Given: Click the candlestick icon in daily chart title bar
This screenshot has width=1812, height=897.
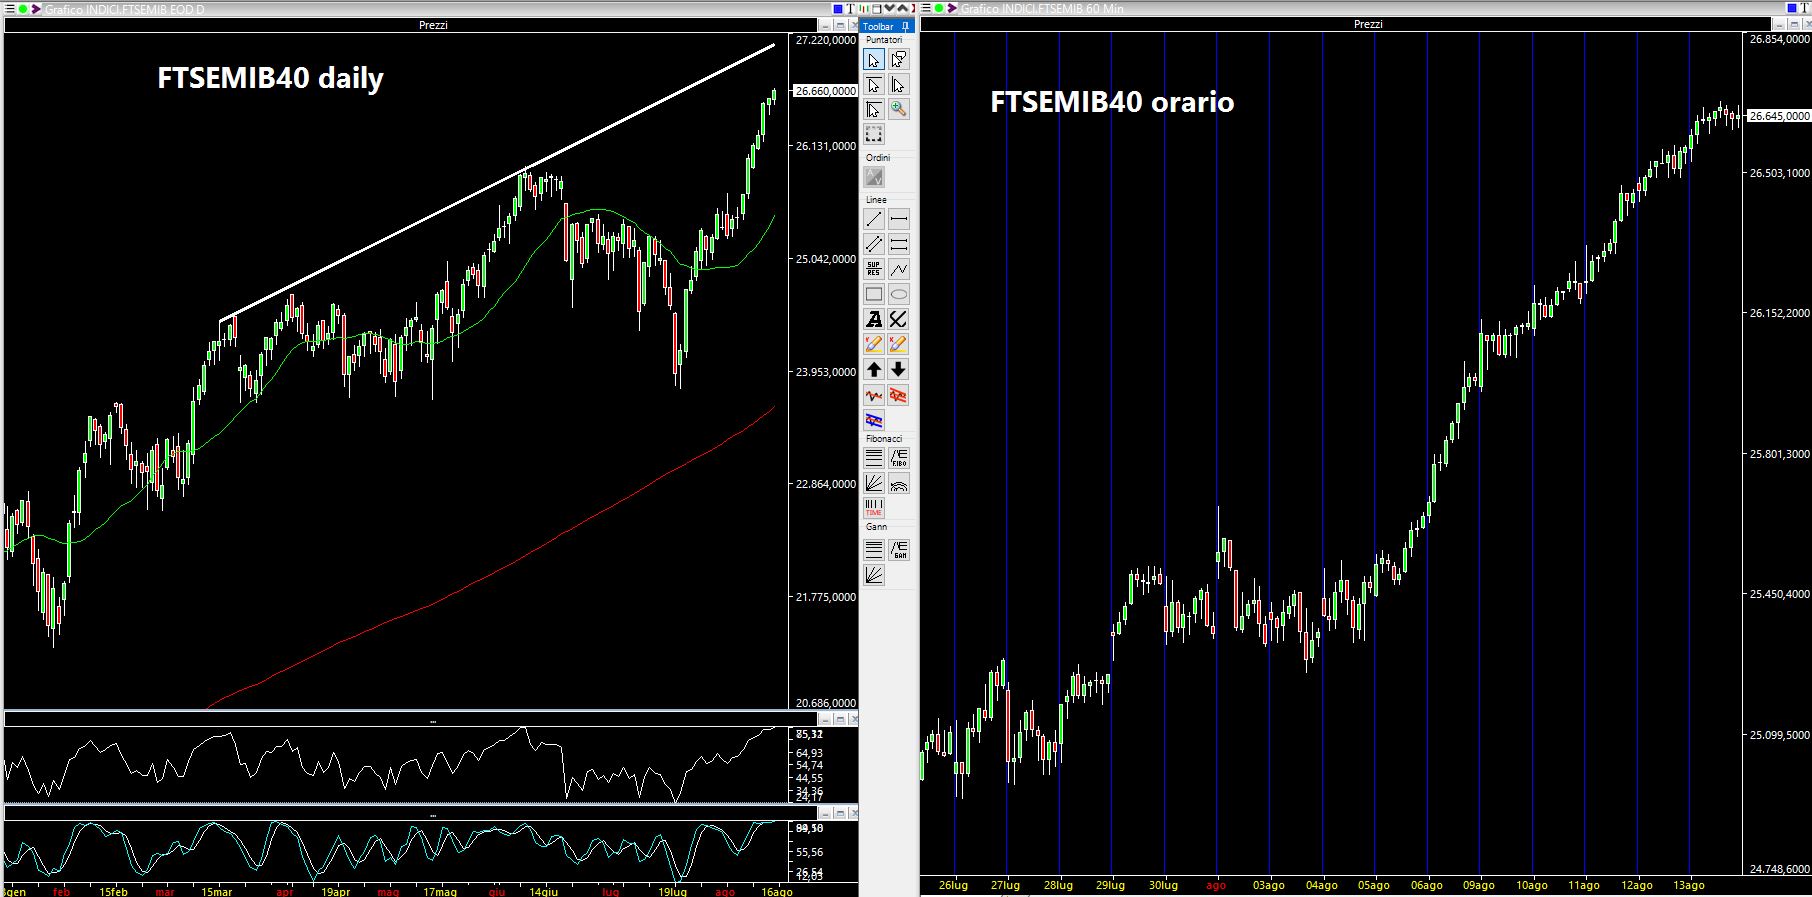Looking at the screenshot, I should (863, 8).
